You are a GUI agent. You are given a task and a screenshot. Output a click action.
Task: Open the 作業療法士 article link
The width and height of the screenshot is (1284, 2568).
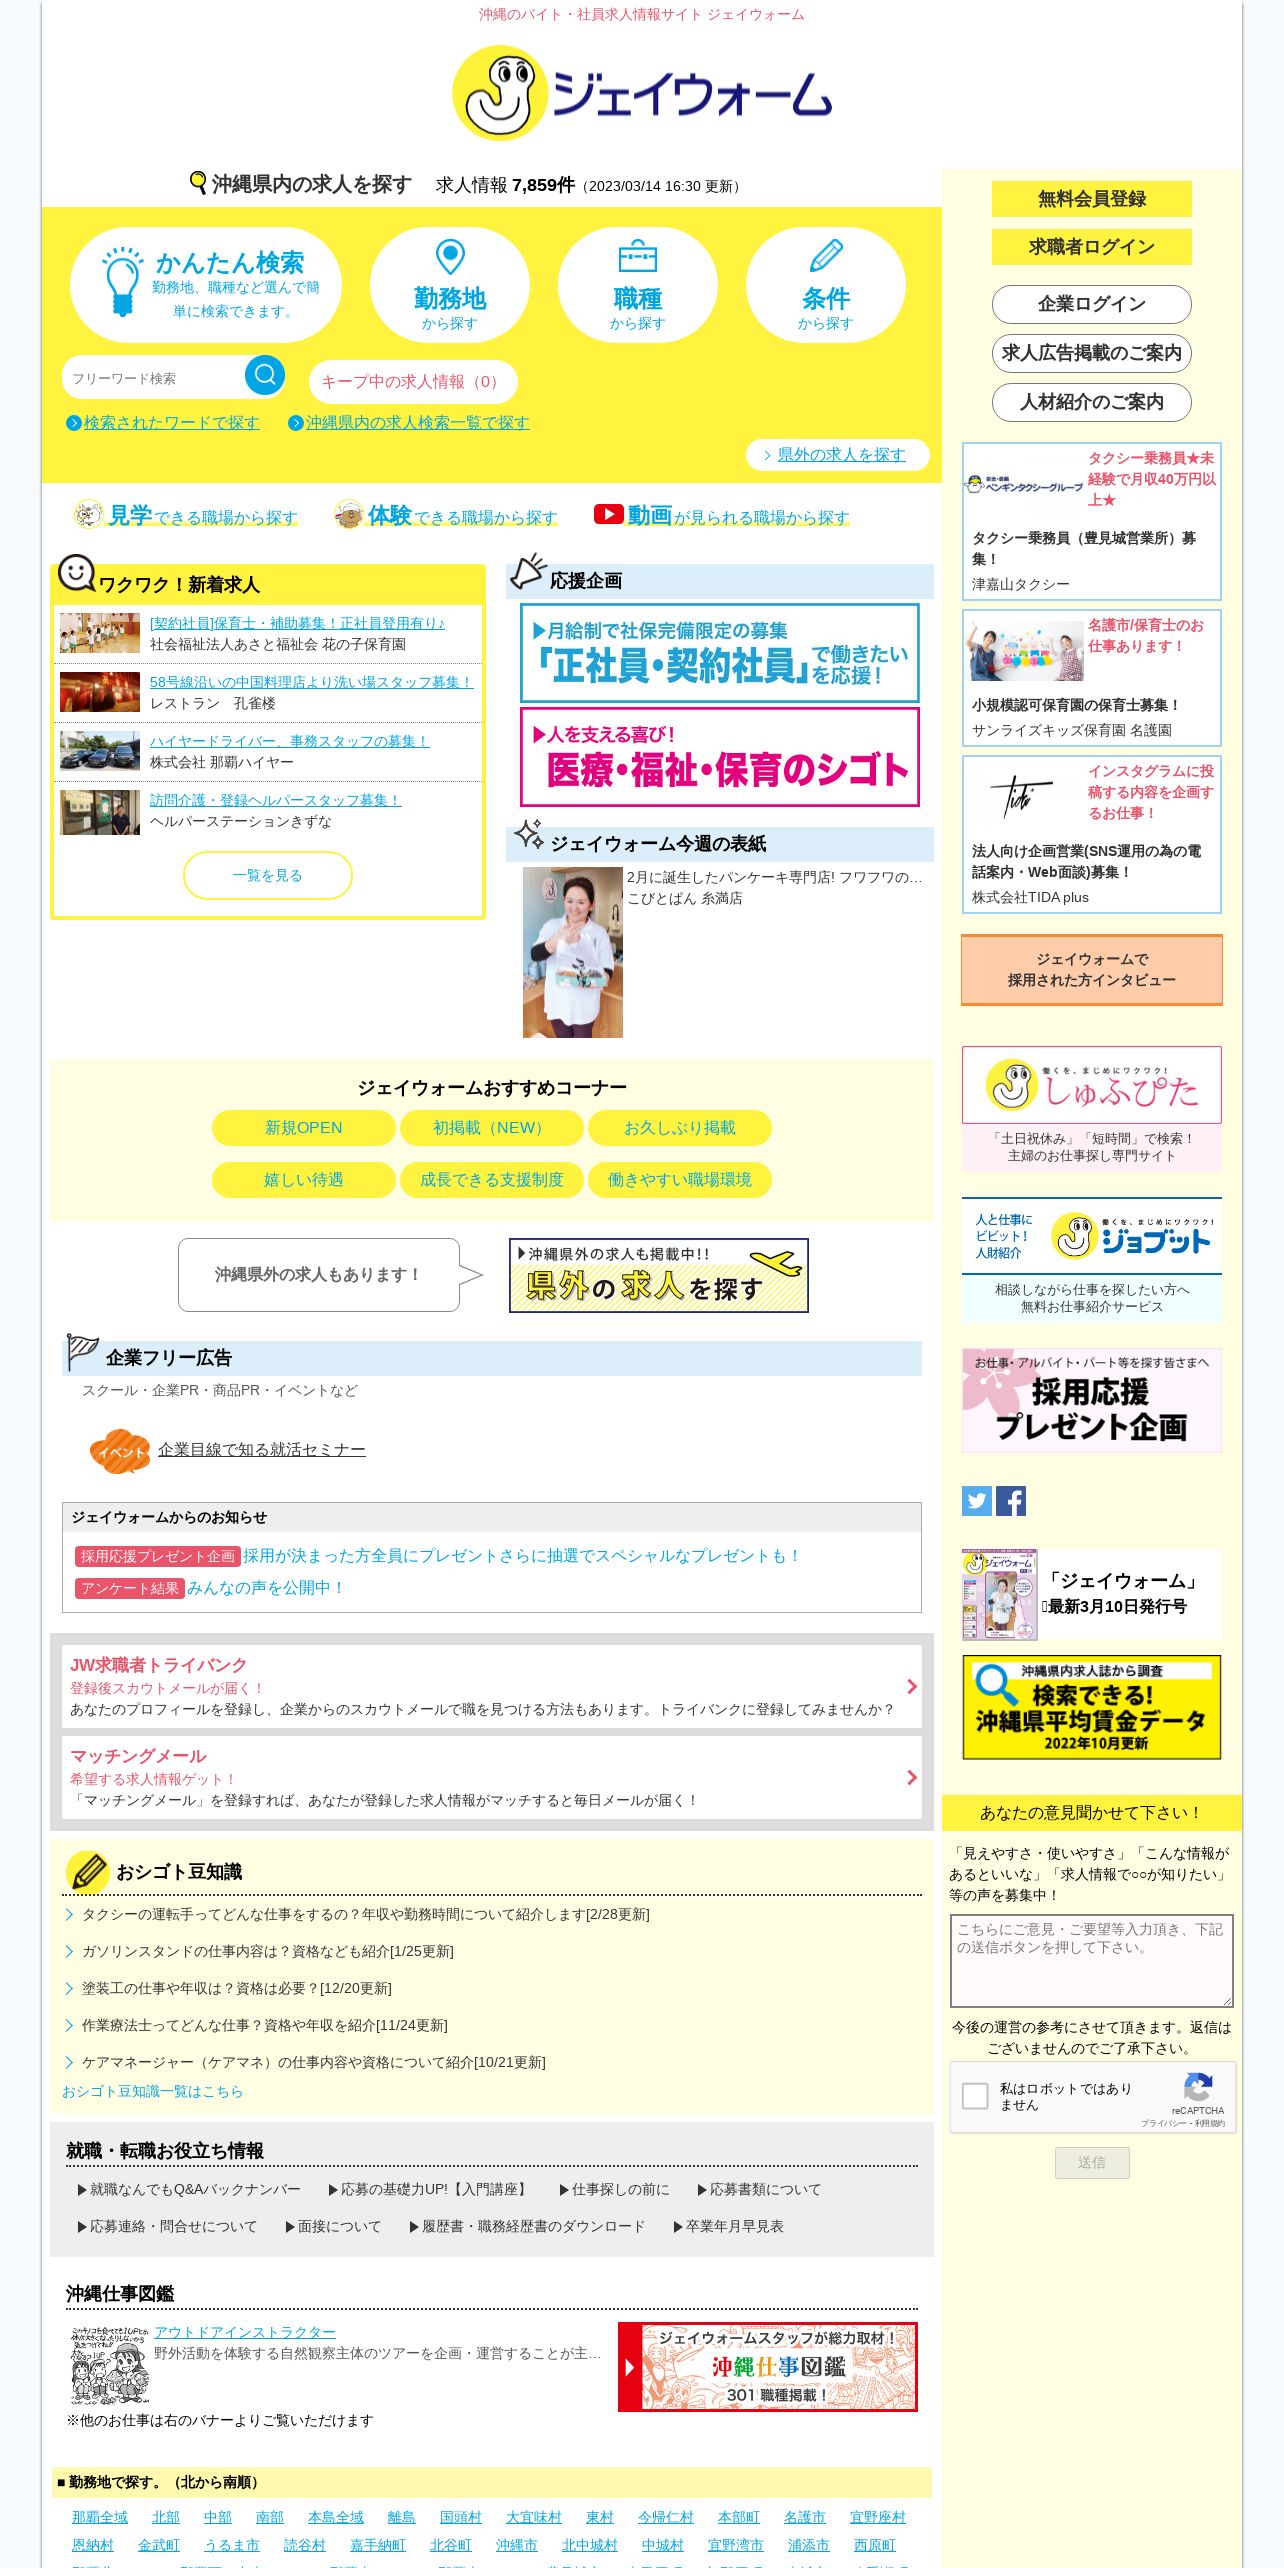(265, 2025)
